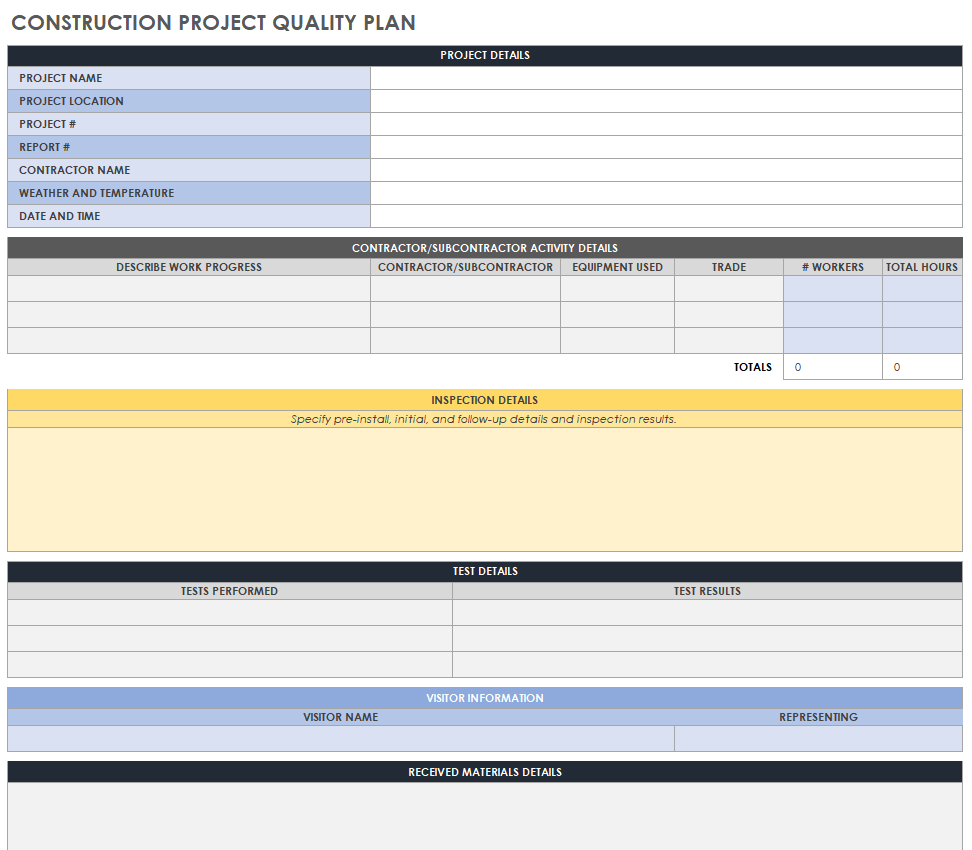Select first # Workers entry cell

832,289
